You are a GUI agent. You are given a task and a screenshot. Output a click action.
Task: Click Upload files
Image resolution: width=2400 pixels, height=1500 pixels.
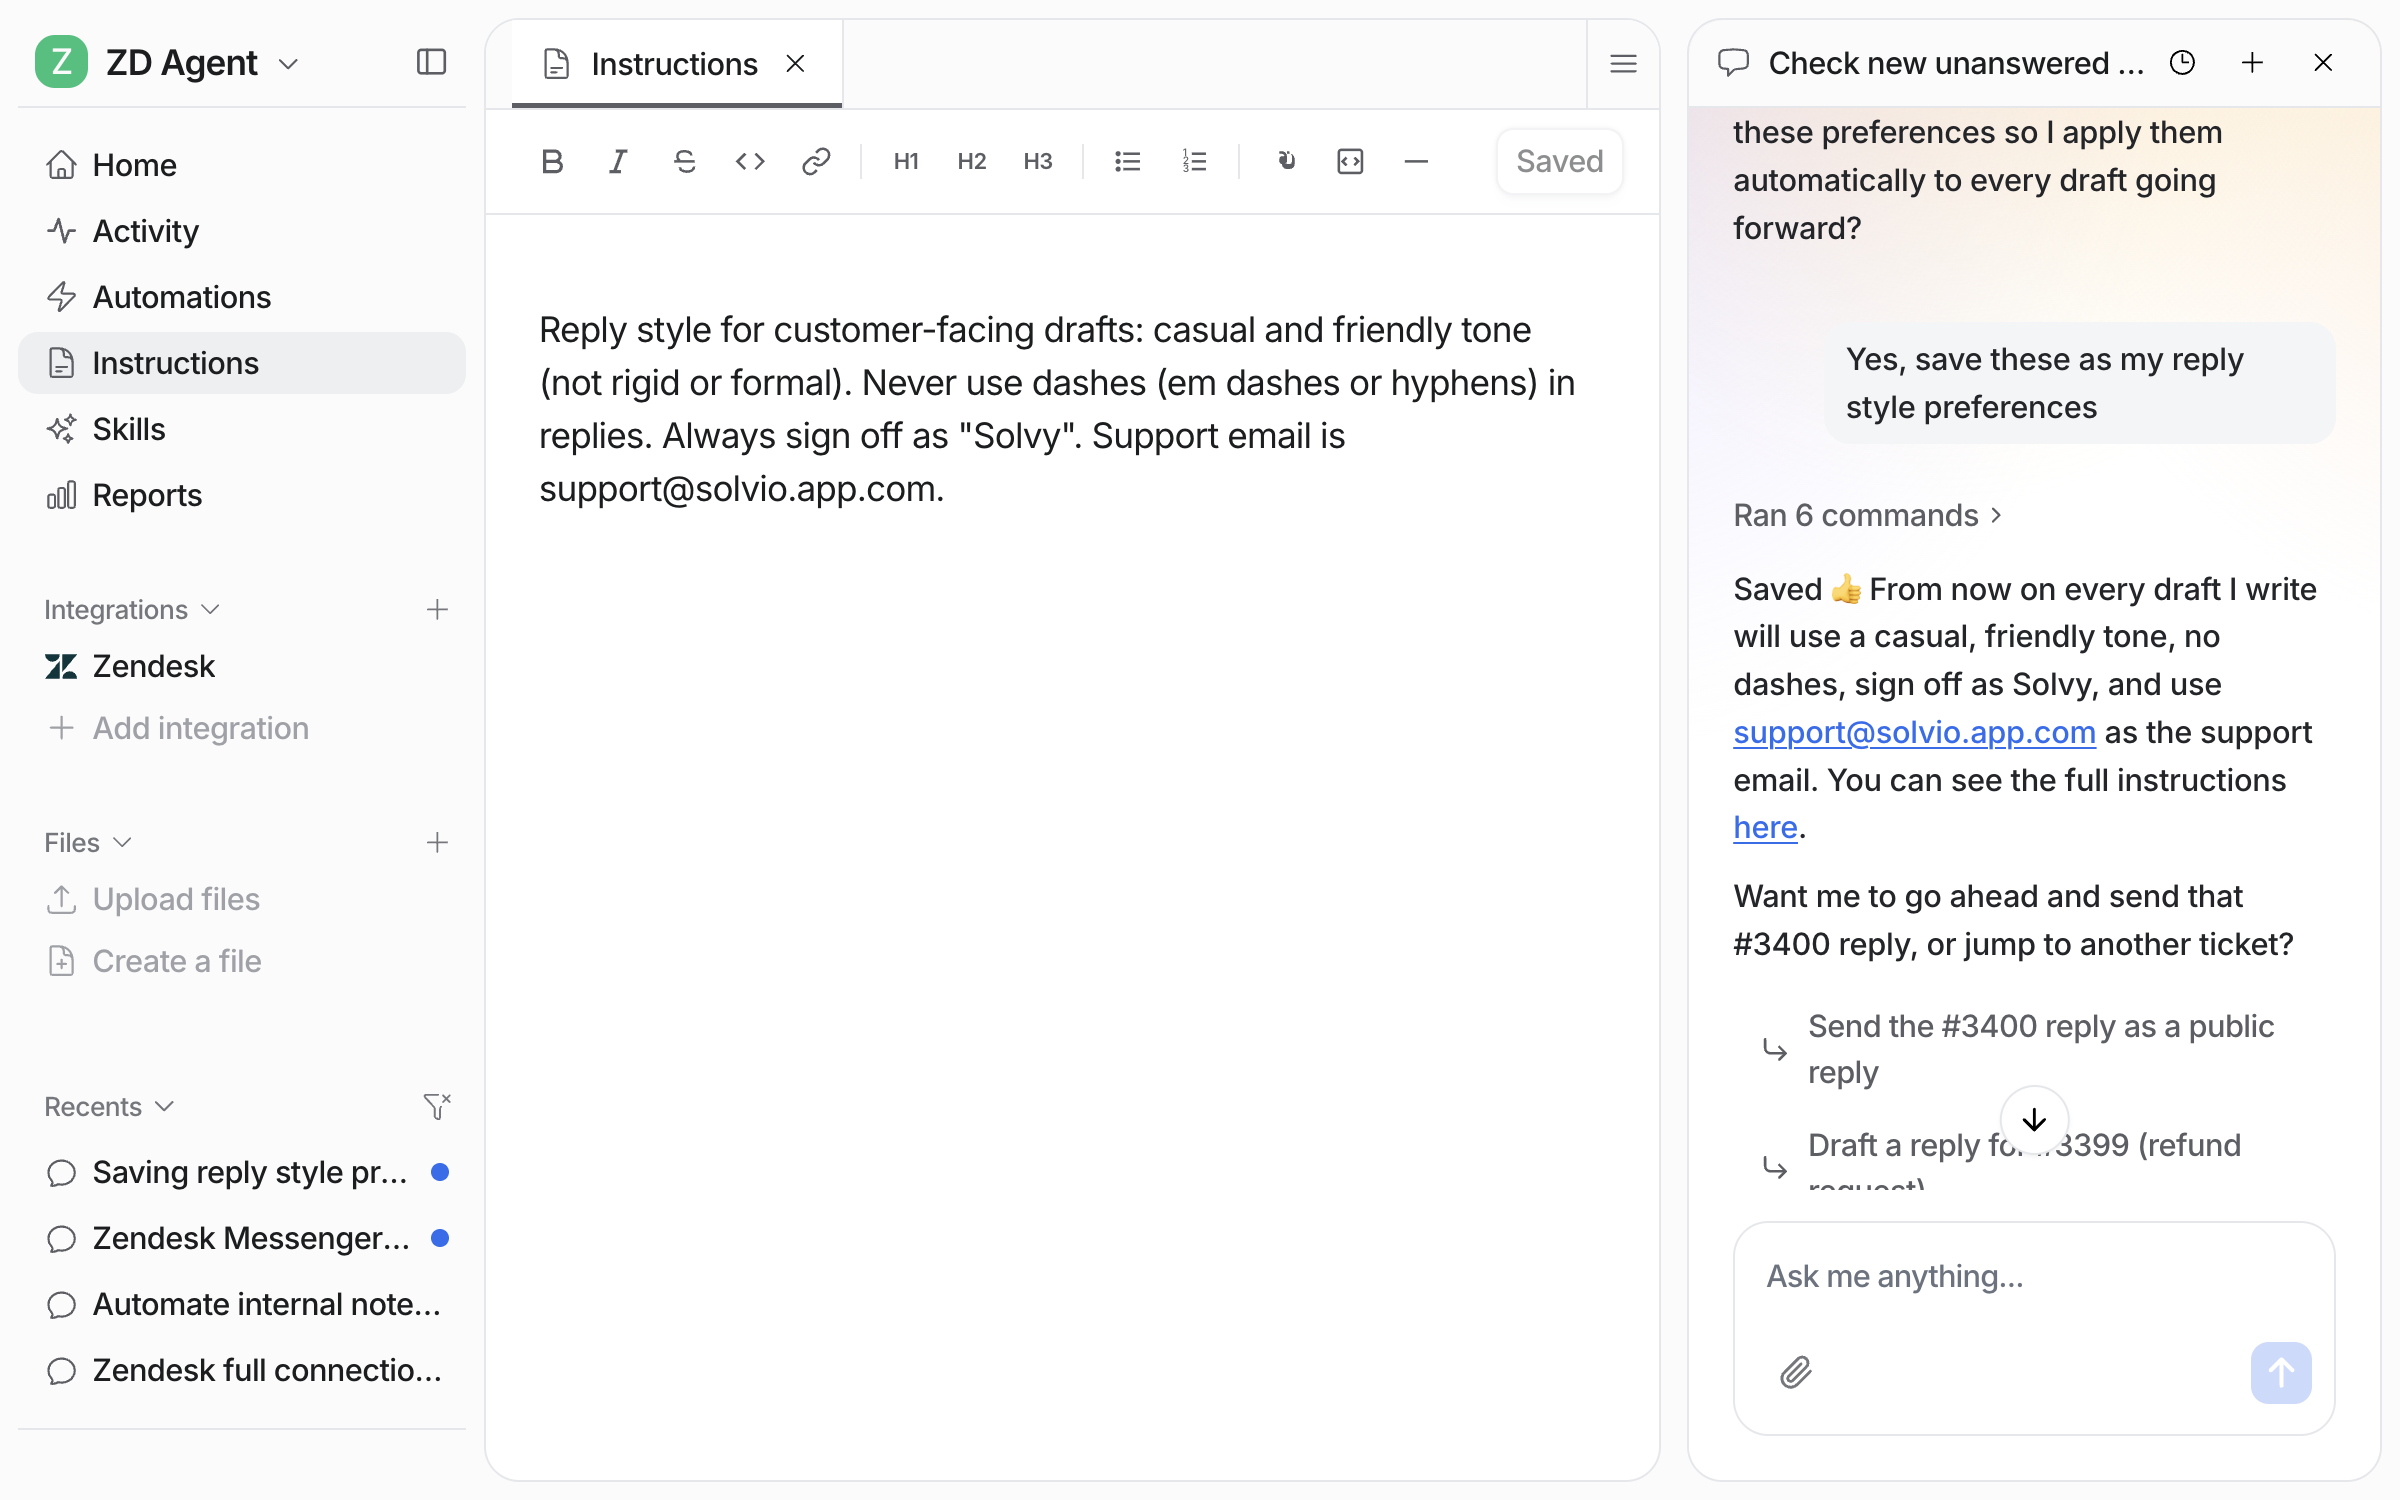pos(242,899)
